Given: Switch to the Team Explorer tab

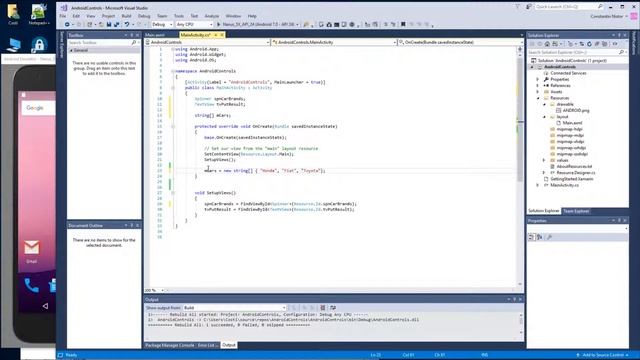Looking at the screenshot, I should [x=576, y=211].
